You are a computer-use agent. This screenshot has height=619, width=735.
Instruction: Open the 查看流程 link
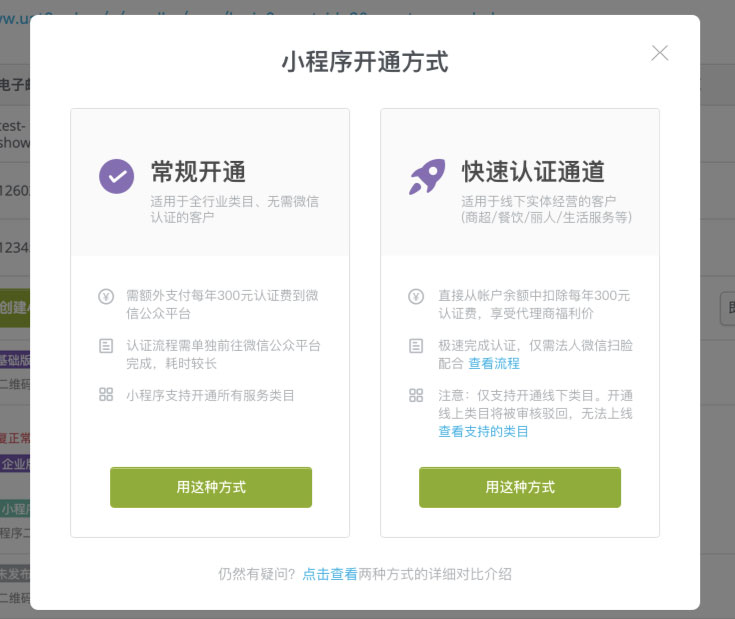494,363
